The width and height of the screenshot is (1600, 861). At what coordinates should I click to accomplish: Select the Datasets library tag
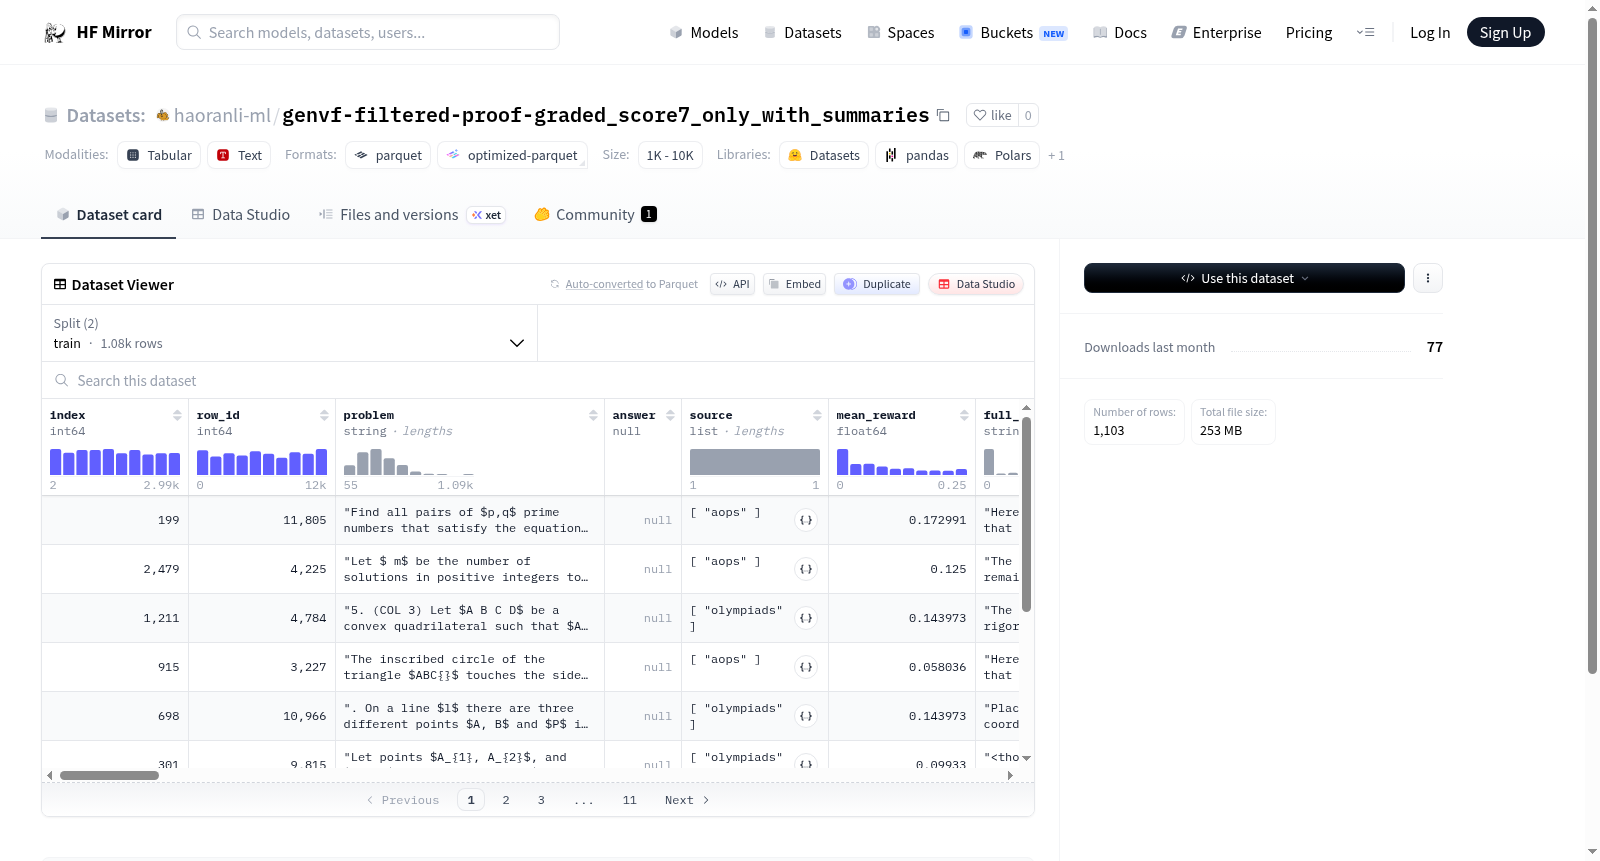pos(824,155)
